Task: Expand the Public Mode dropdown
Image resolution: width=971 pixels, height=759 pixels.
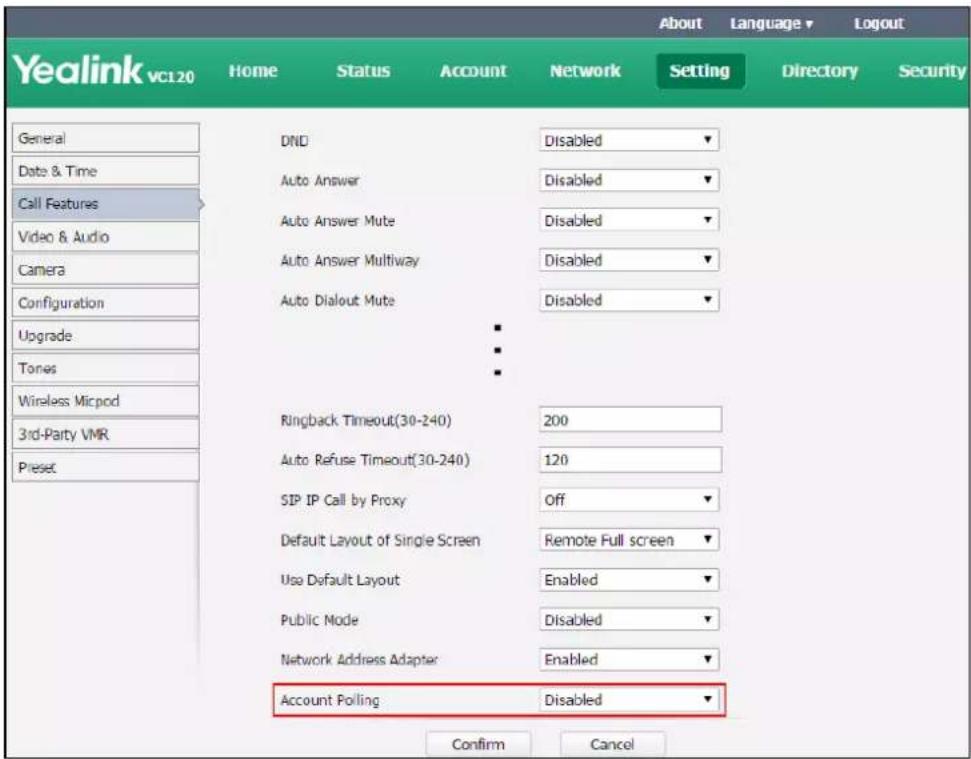Action: click(629, 620)
